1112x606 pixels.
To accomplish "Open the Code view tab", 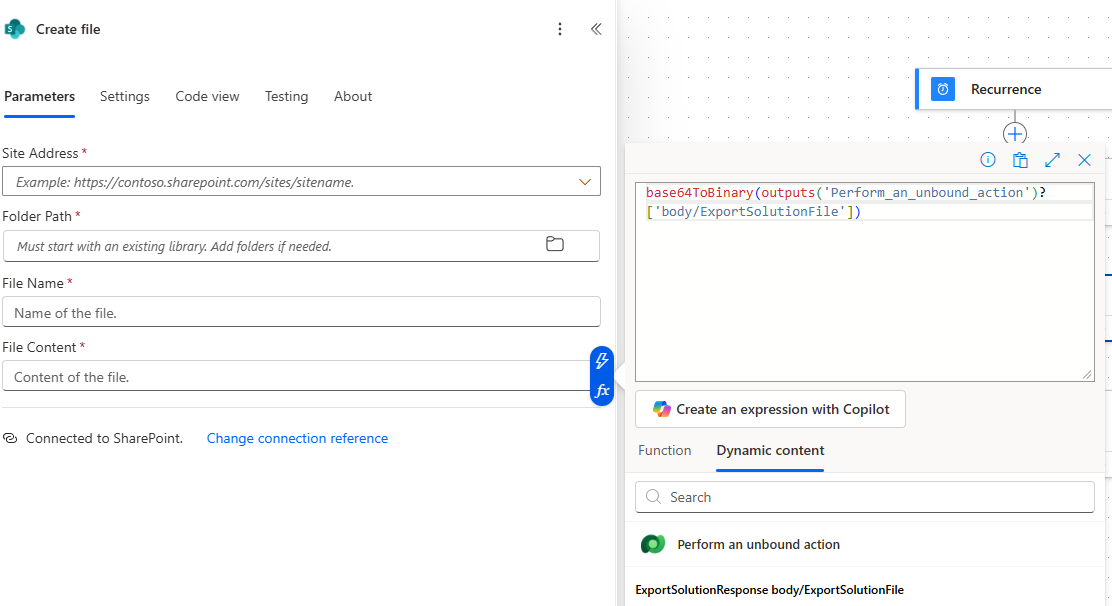I will coord(207,96).
